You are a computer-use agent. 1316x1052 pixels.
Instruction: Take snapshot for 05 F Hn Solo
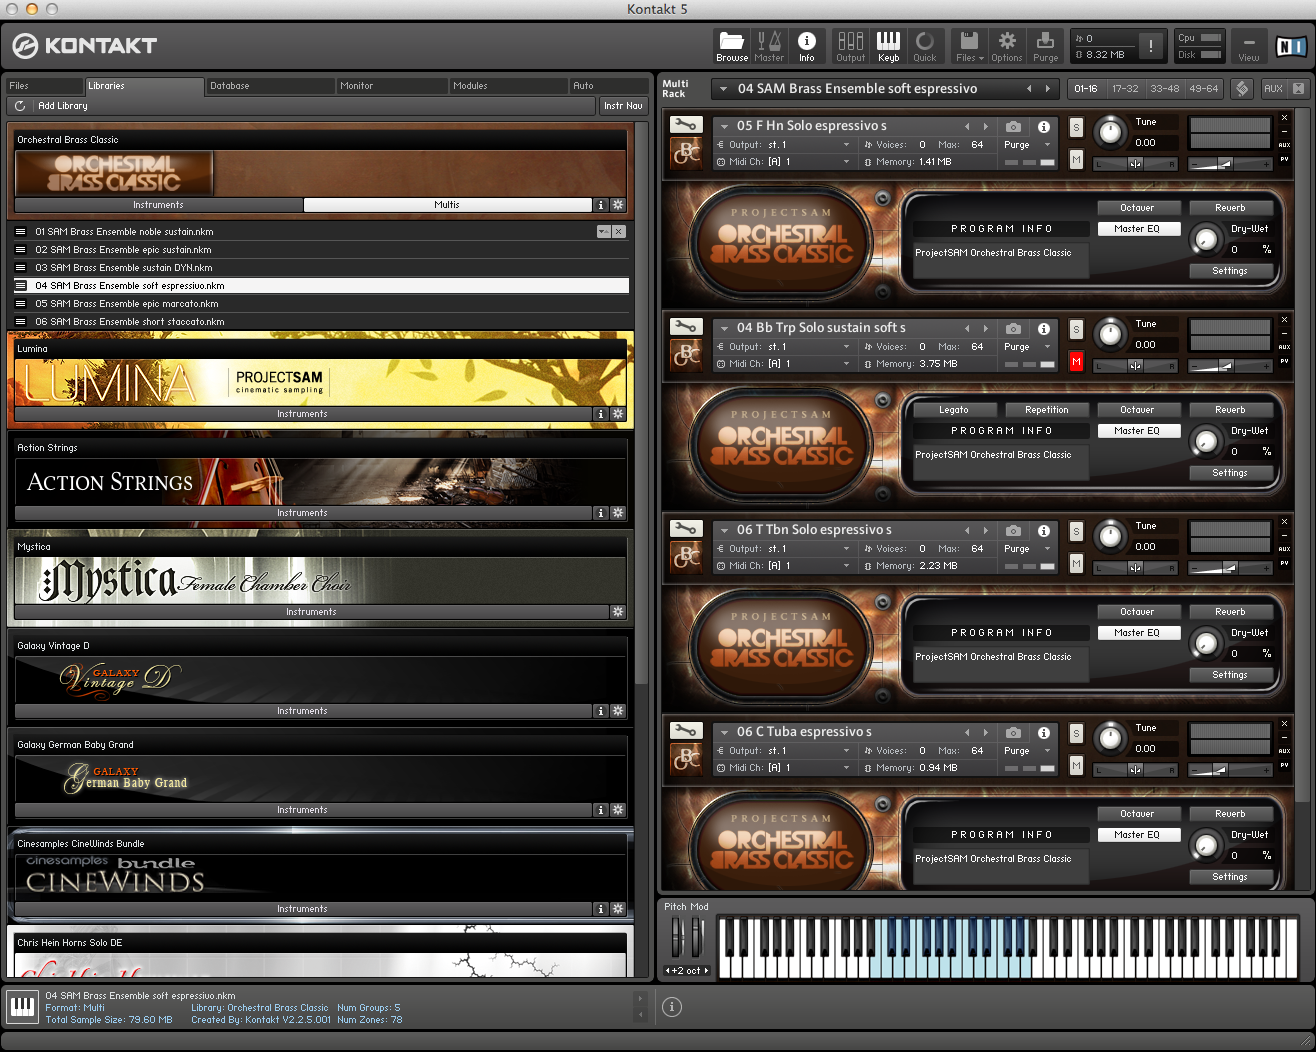(1013, 126)
